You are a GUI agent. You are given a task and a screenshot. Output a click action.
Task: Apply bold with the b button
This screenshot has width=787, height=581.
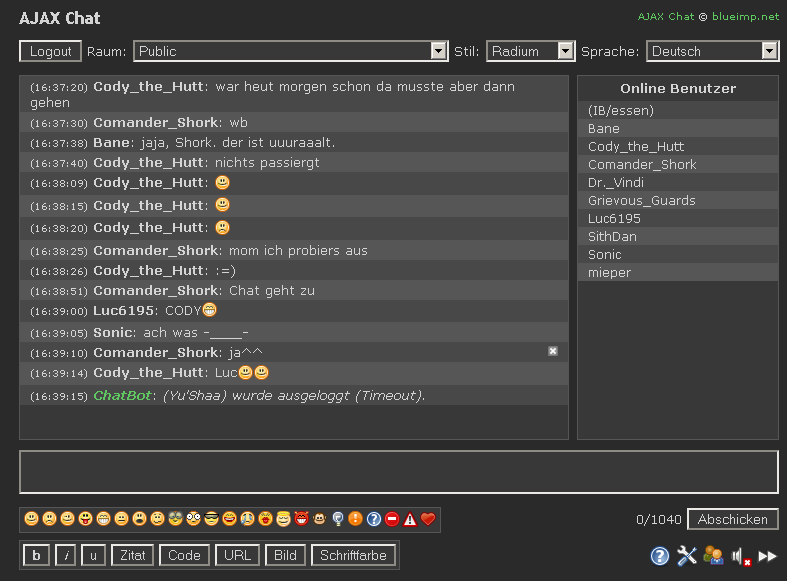click(36, 555)
